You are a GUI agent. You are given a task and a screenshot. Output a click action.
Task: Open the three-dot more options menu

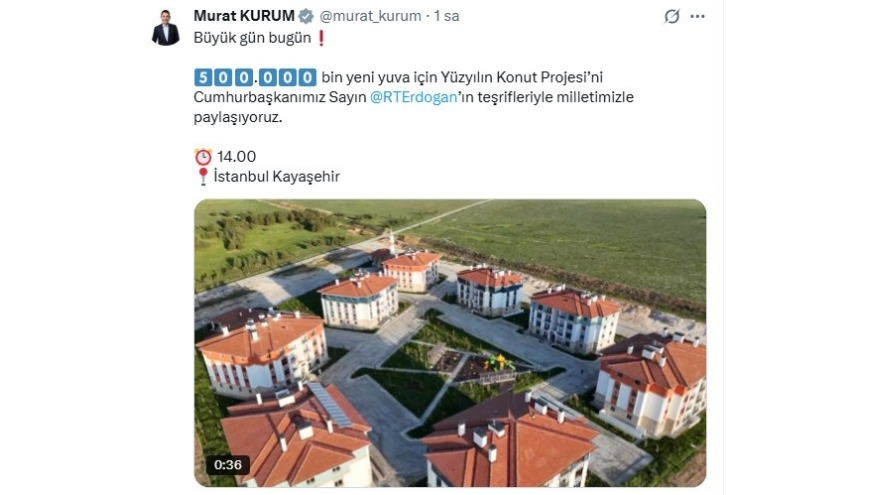698,16
